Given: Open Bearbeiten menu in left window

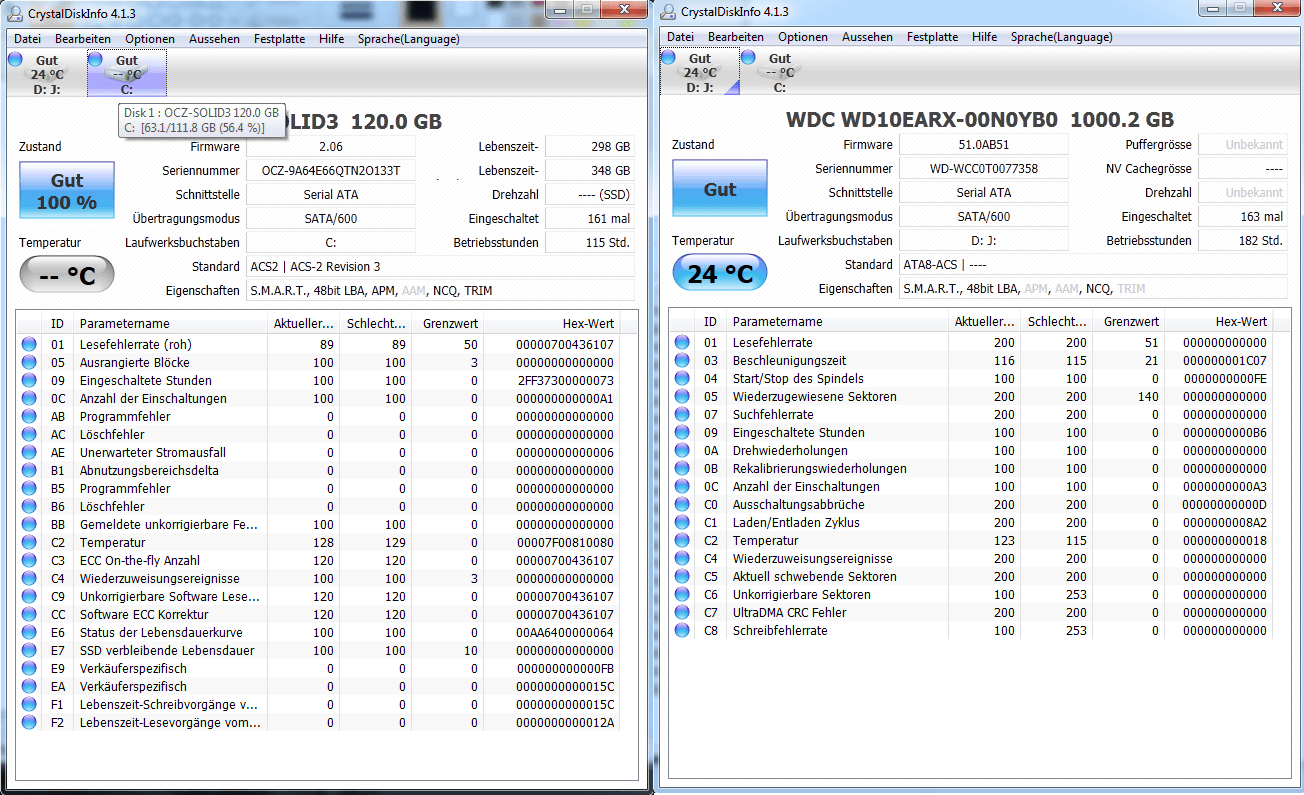Looking at the screenshot, I should click(x=83, y=39).
